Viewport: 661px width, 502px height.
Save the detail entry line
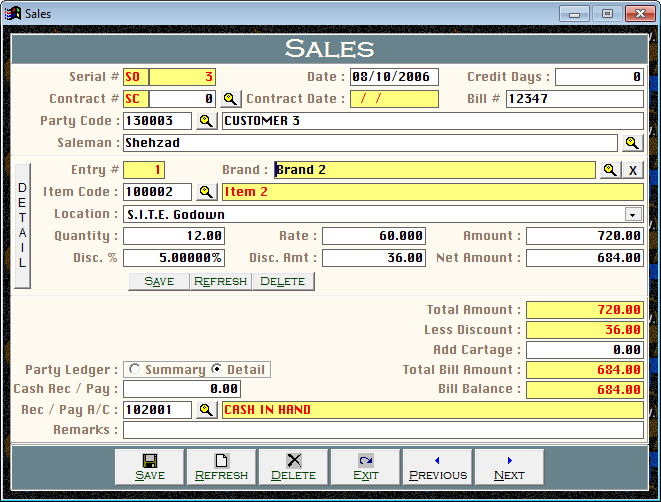159,281
